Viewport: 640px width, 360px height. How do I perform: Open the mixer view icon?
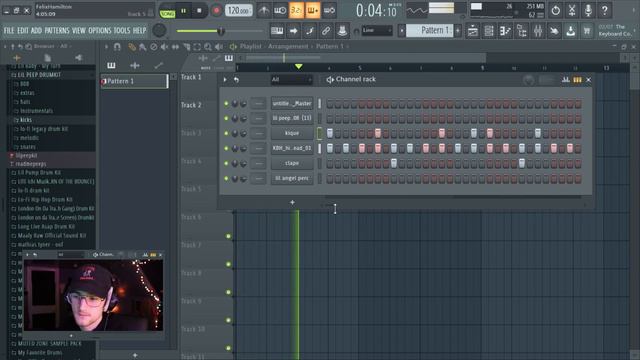[538, 31]
